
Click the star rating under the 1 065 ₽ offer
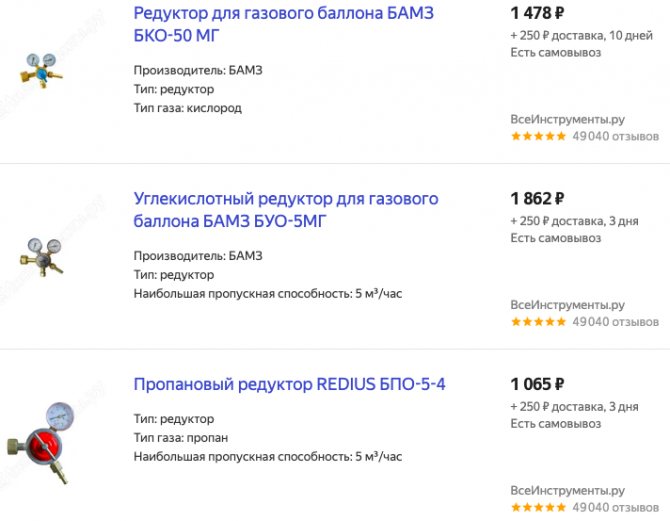click(538, 508)
